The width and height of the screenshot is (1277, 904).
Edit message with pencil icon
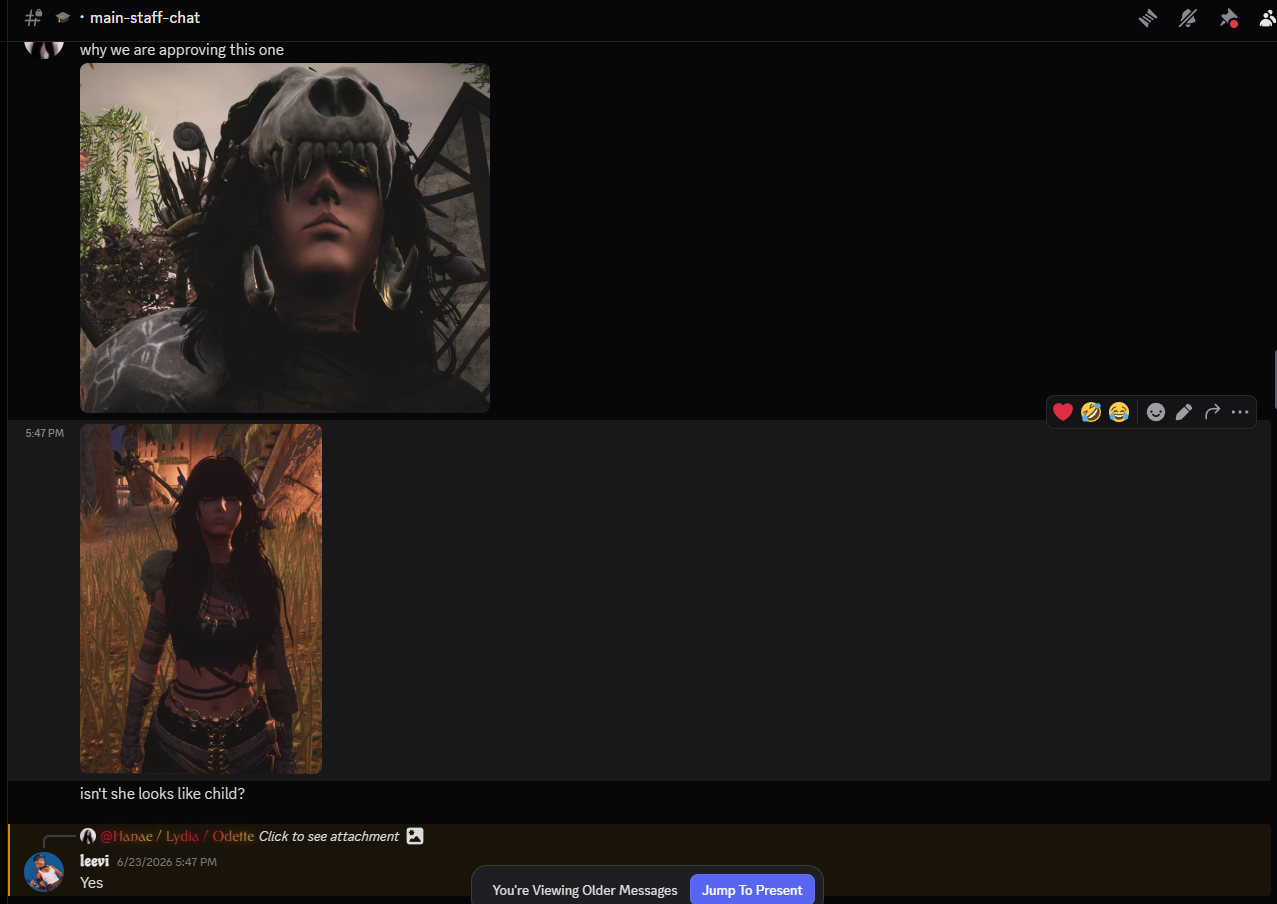click(1184, 412)
